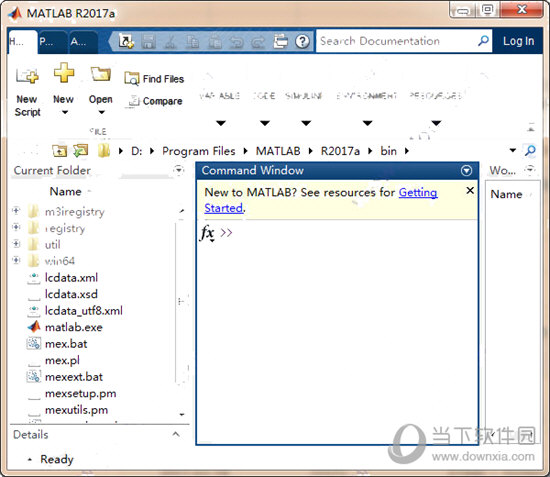Click Program Files in the folder path

pos(199,151)
